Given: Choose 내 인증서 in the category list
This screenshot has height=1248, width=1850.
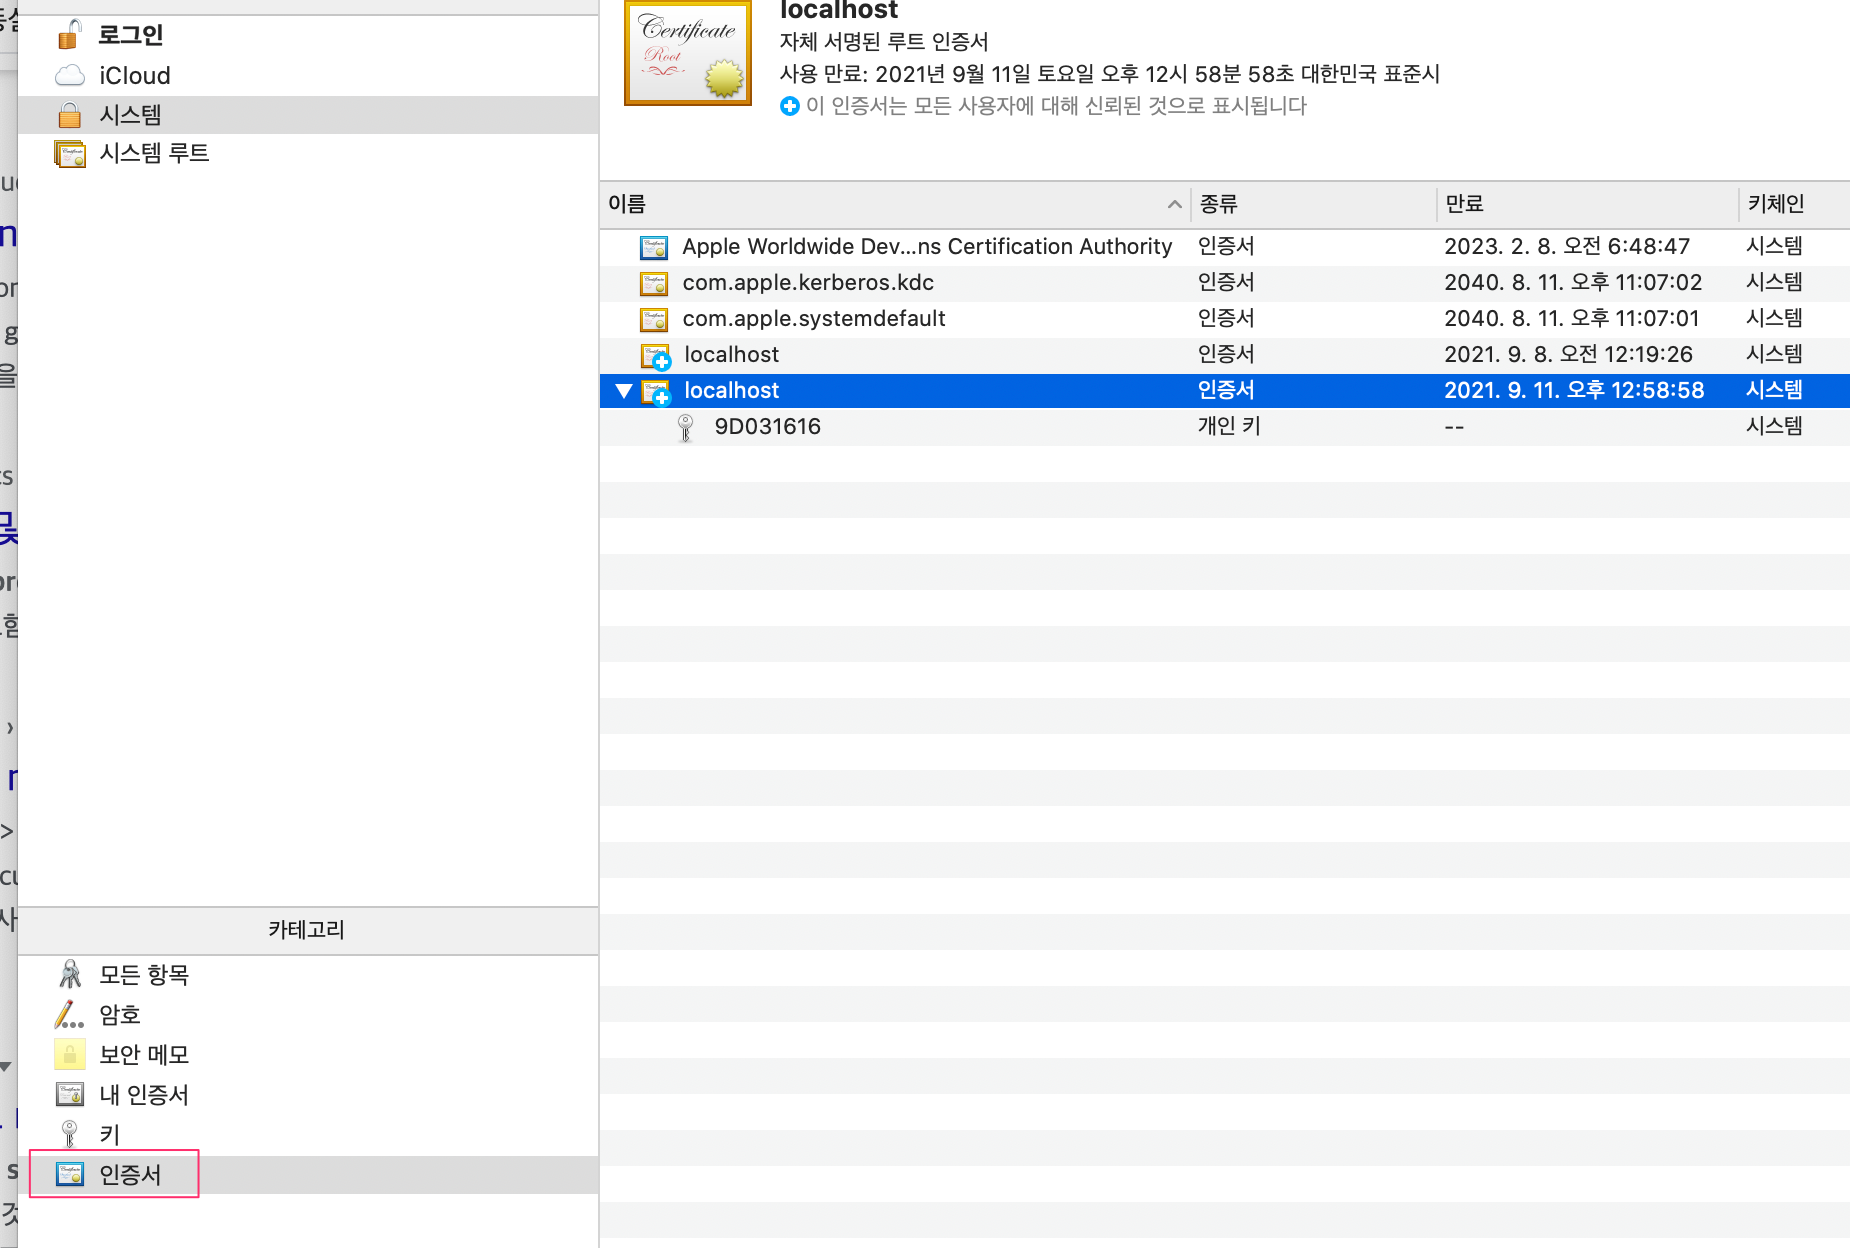Looking at the screenshot, I should (x=144, y=1095).
